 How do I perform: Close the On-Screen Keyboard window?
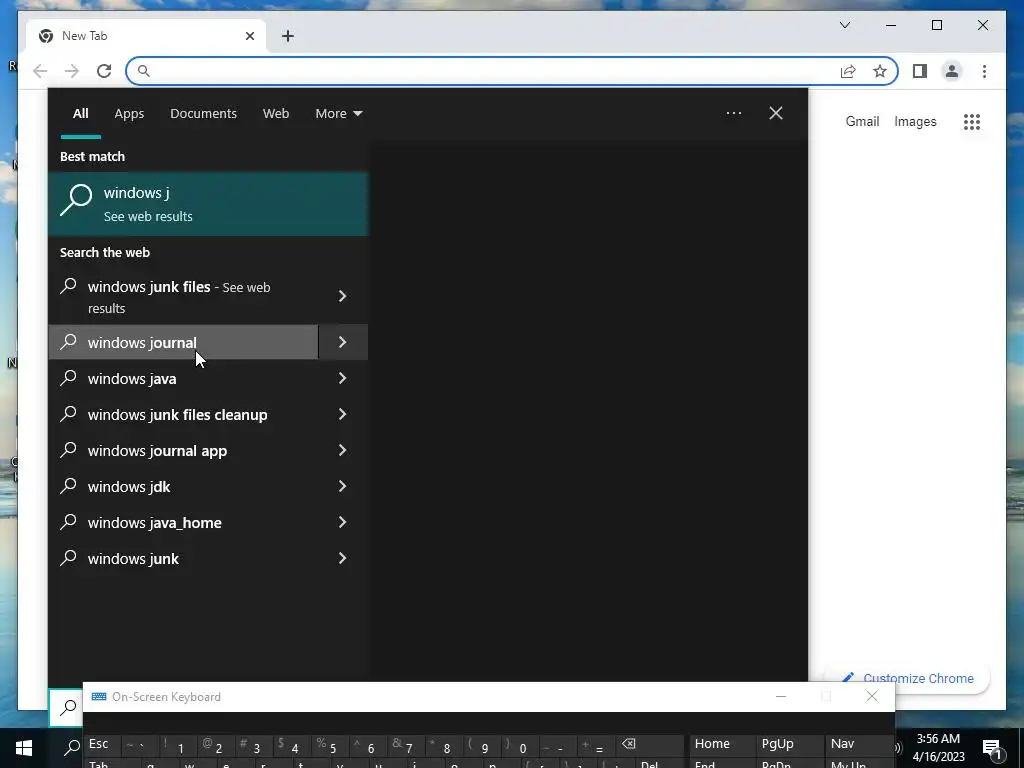tap(872, 697)
